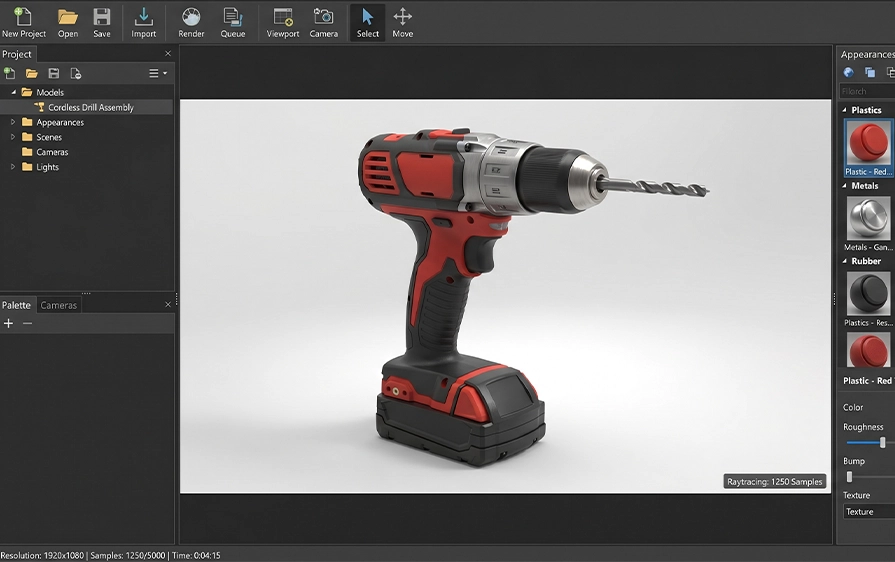This screenshot has width=895, height=562.
Task: Save the project with the Save icon
Action: coord(102,23)
